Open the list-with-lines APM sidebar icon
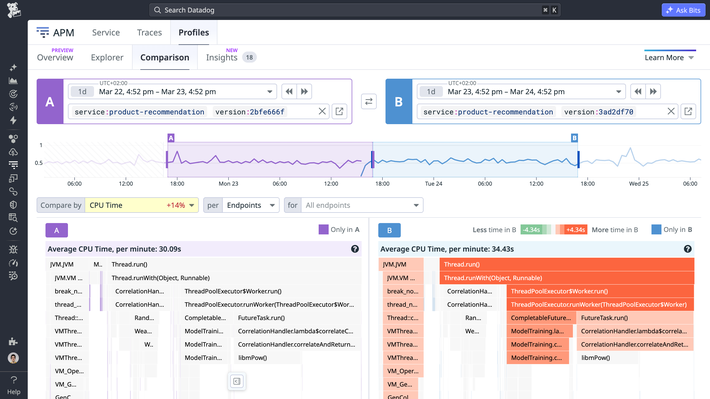 14,165
